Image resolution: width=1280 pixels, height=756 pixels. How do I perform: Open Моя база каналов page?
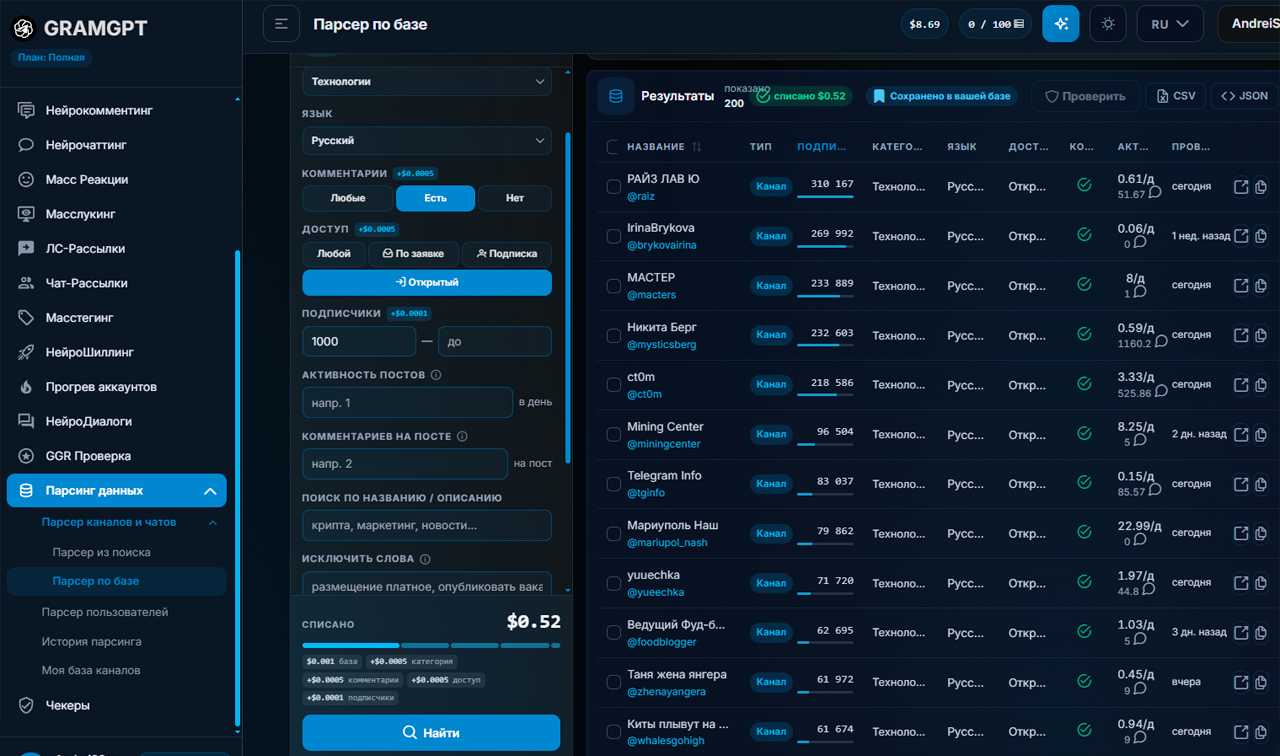coord(91,670)
